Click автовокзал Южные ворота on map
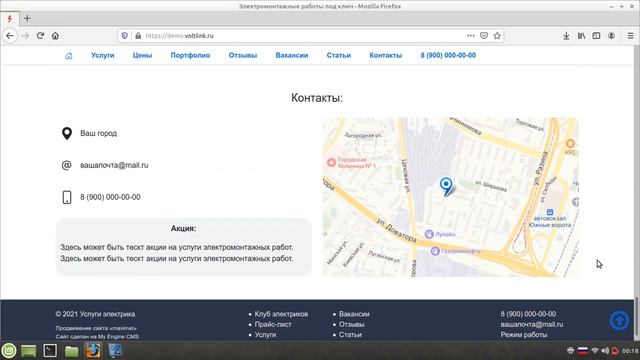640x360 pixels. 550,219
